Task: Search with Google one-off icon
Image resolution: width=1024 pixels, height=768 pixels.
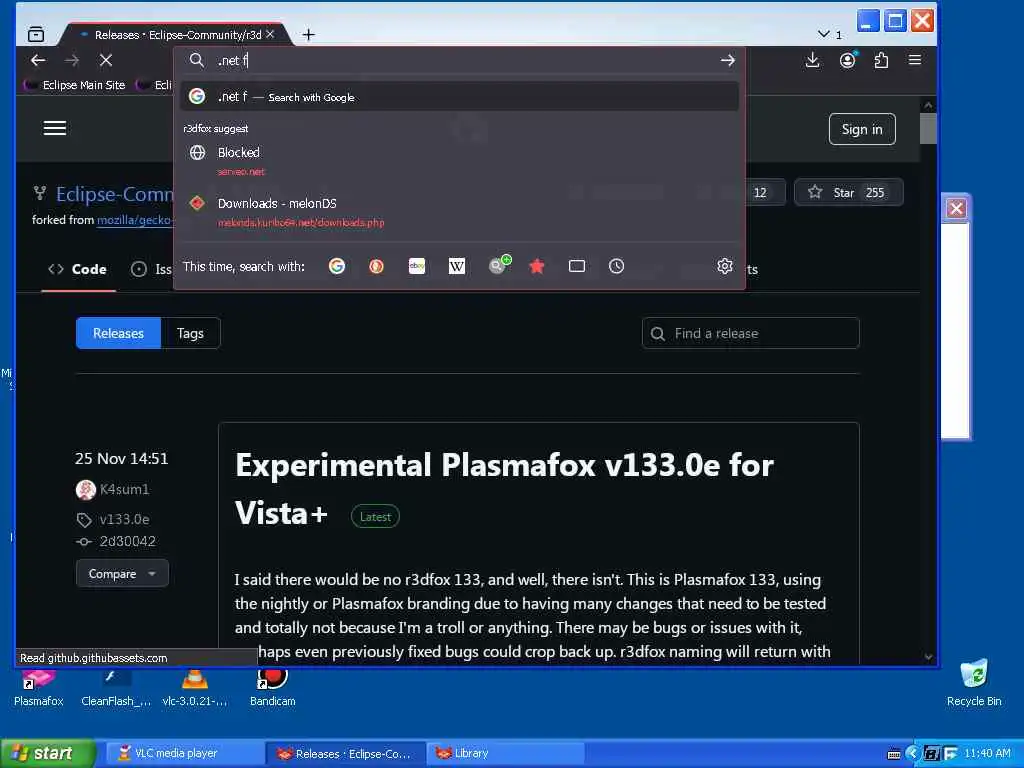Action: [x=337, y=266]
